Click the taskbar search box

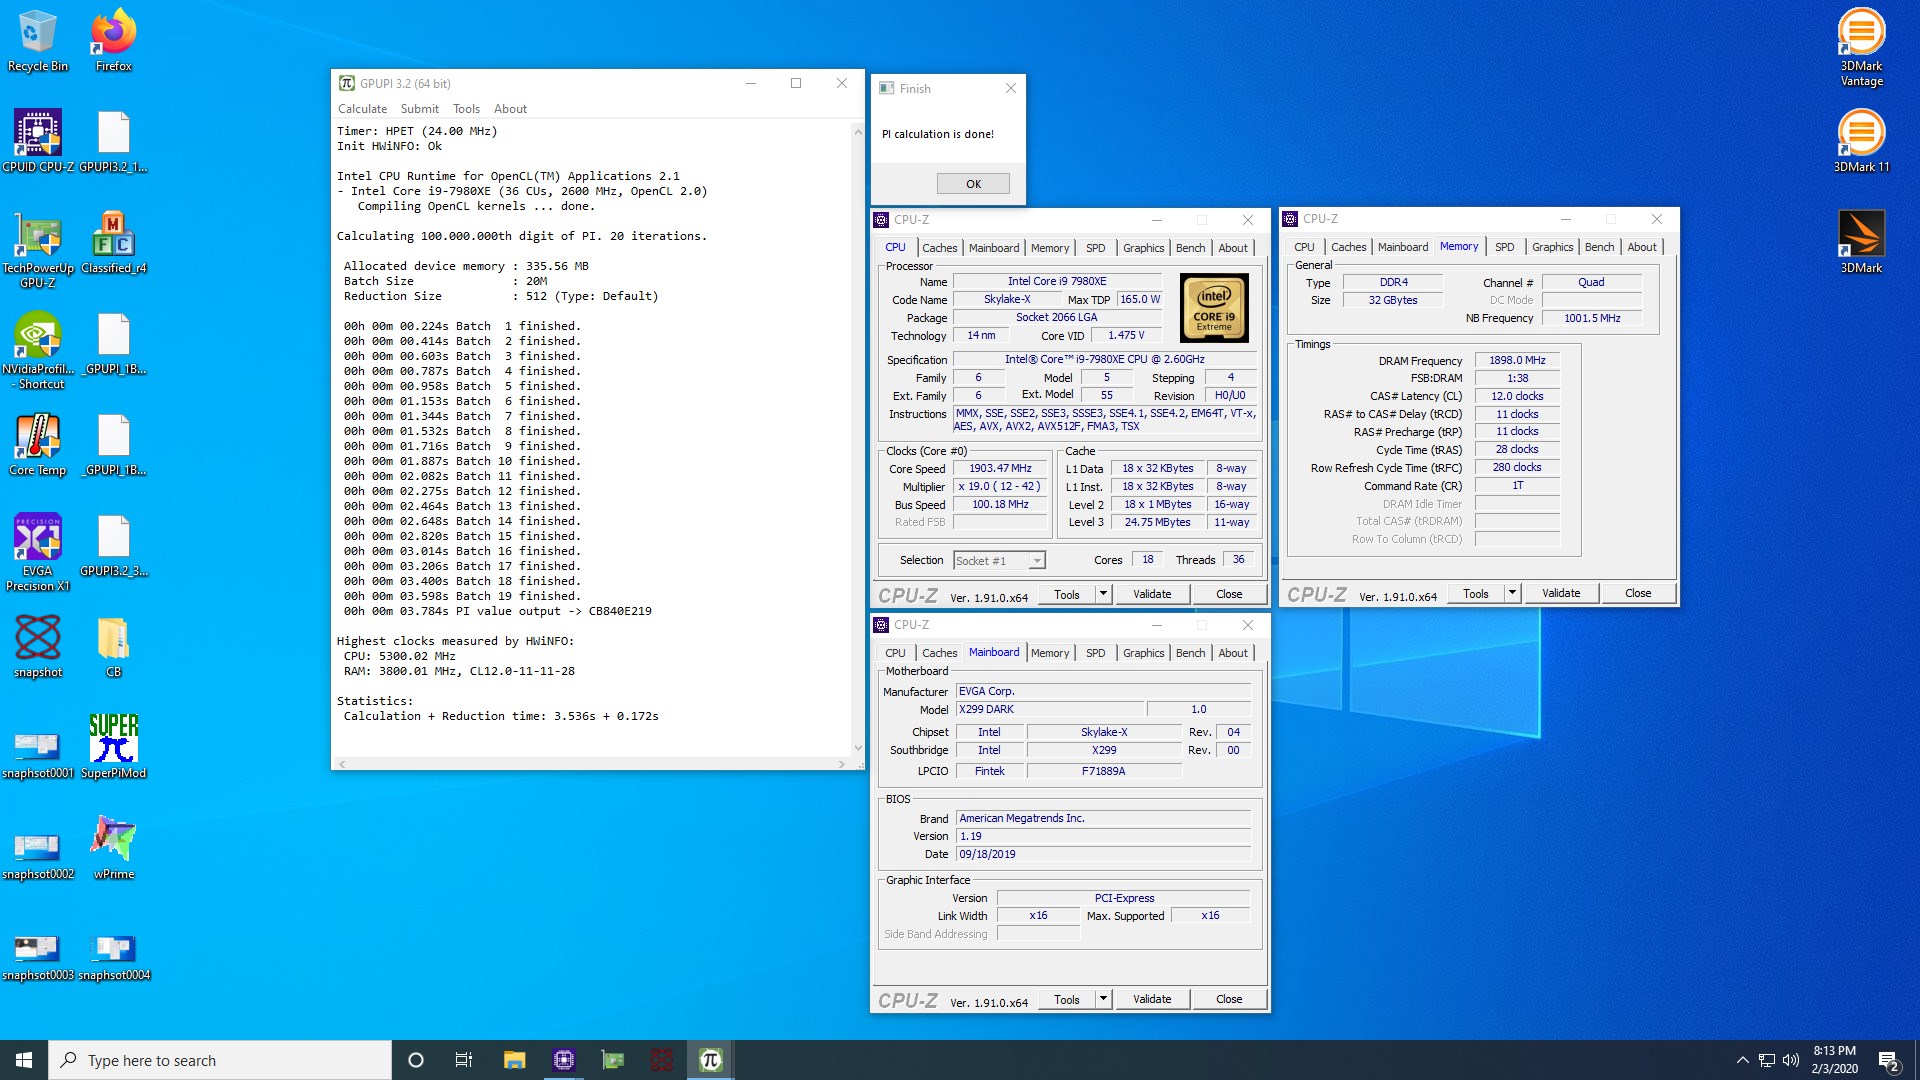click(x=220, y=1060)
